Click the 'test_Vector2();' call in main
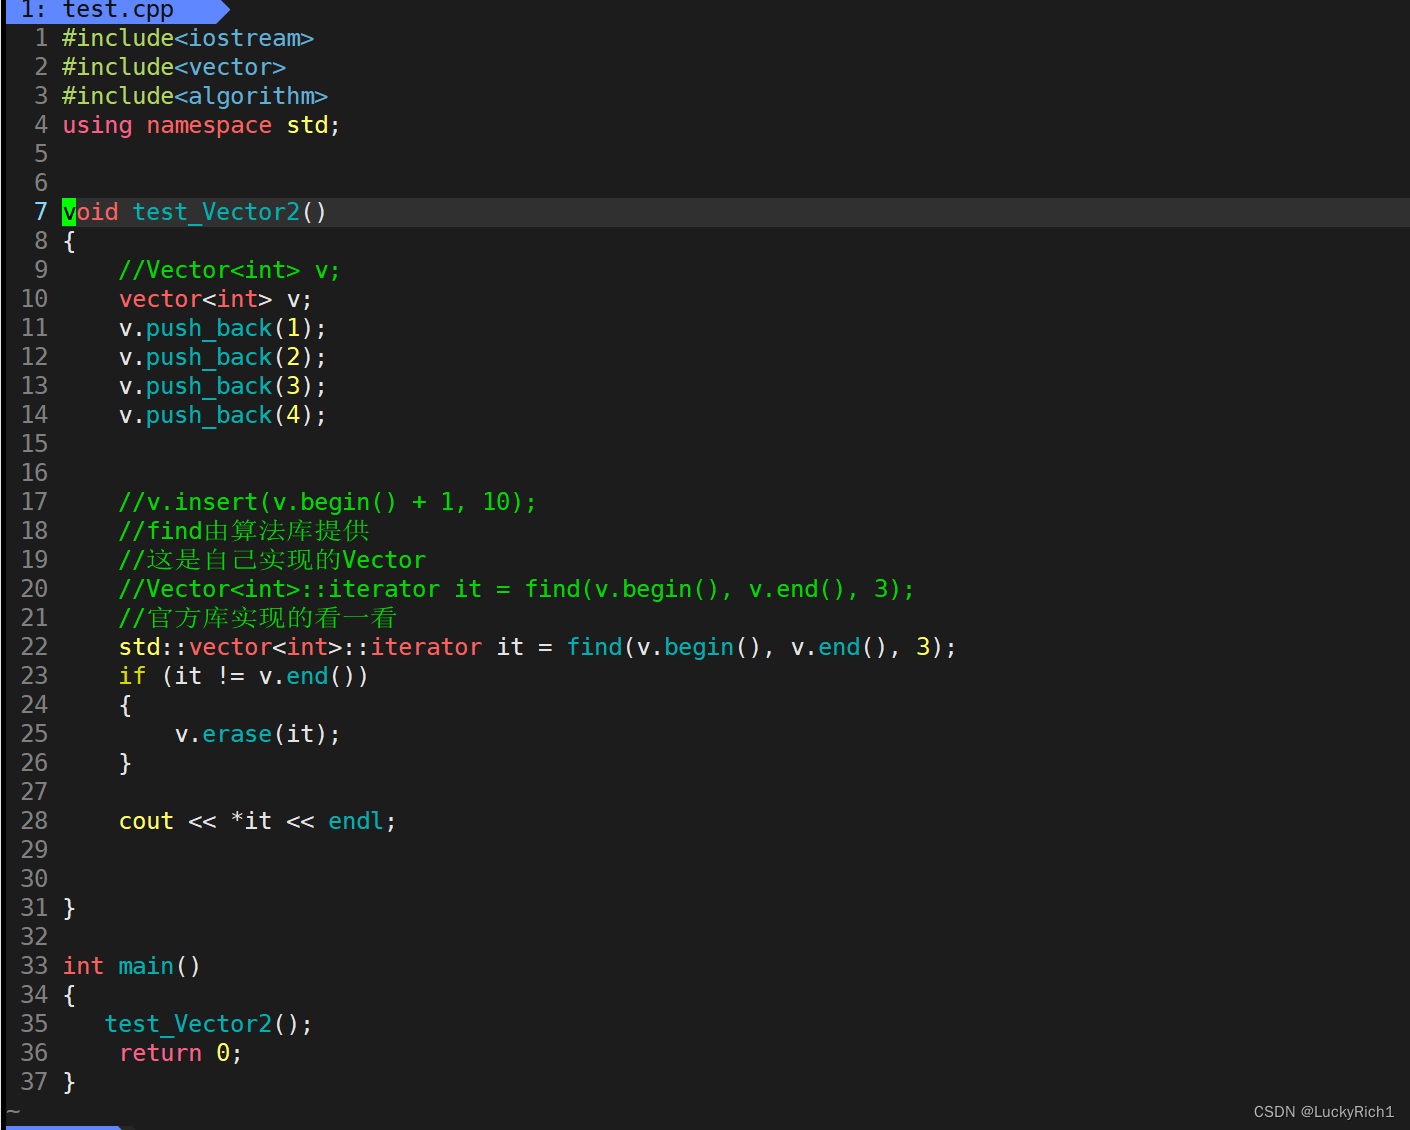Viewport: 1410px width, 1130px height. pyautogui.click(x=208, y=1024)
